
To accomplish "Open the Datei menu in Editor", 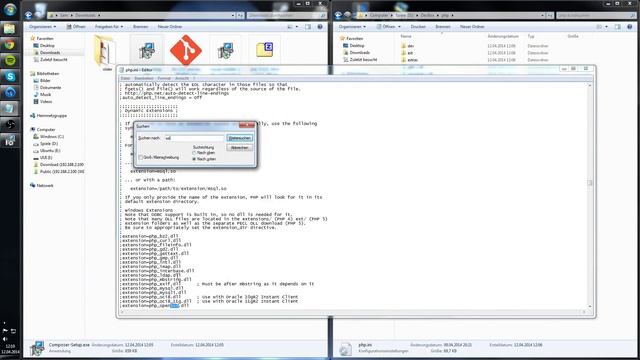I will click(125, 78).
